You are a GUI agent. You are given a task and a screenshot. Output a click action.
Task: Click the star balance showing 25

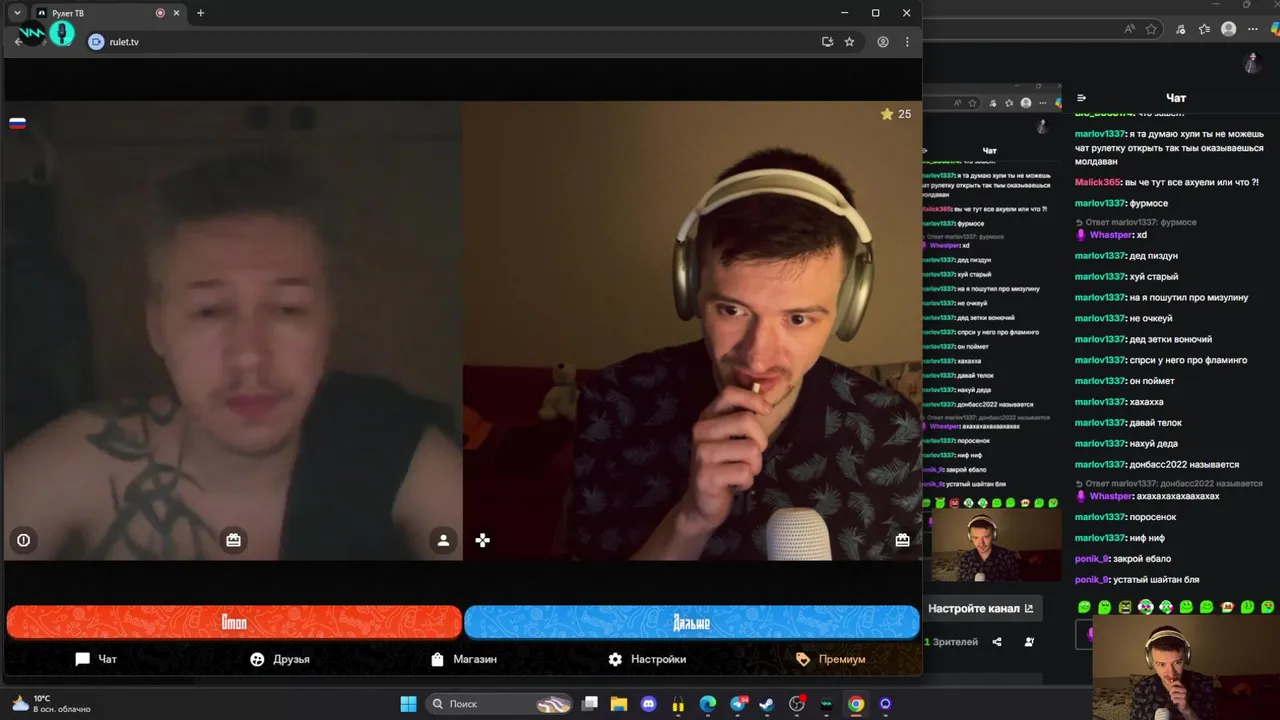tap(895, 114)
